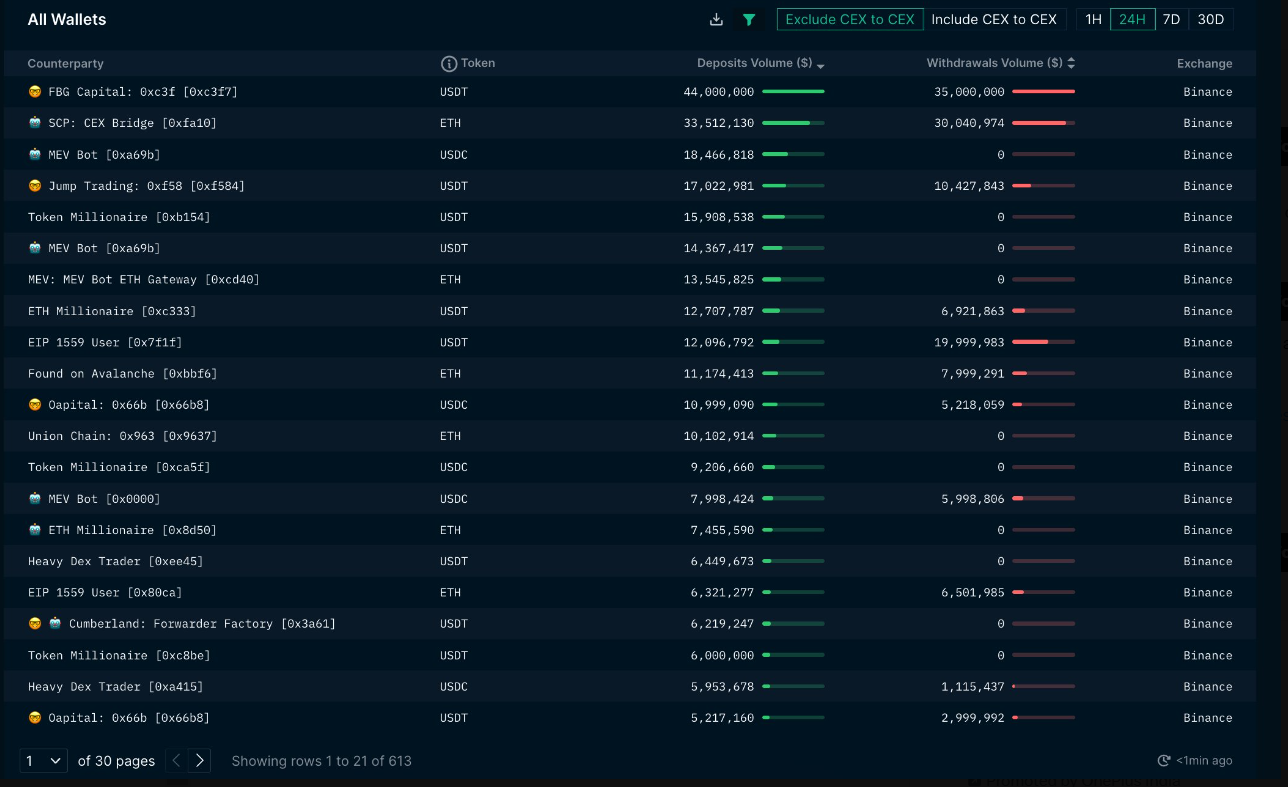The width and height of the screenshot is (1288, 787).
Task: Click deposit value 33,512,130
Action: 719,123
